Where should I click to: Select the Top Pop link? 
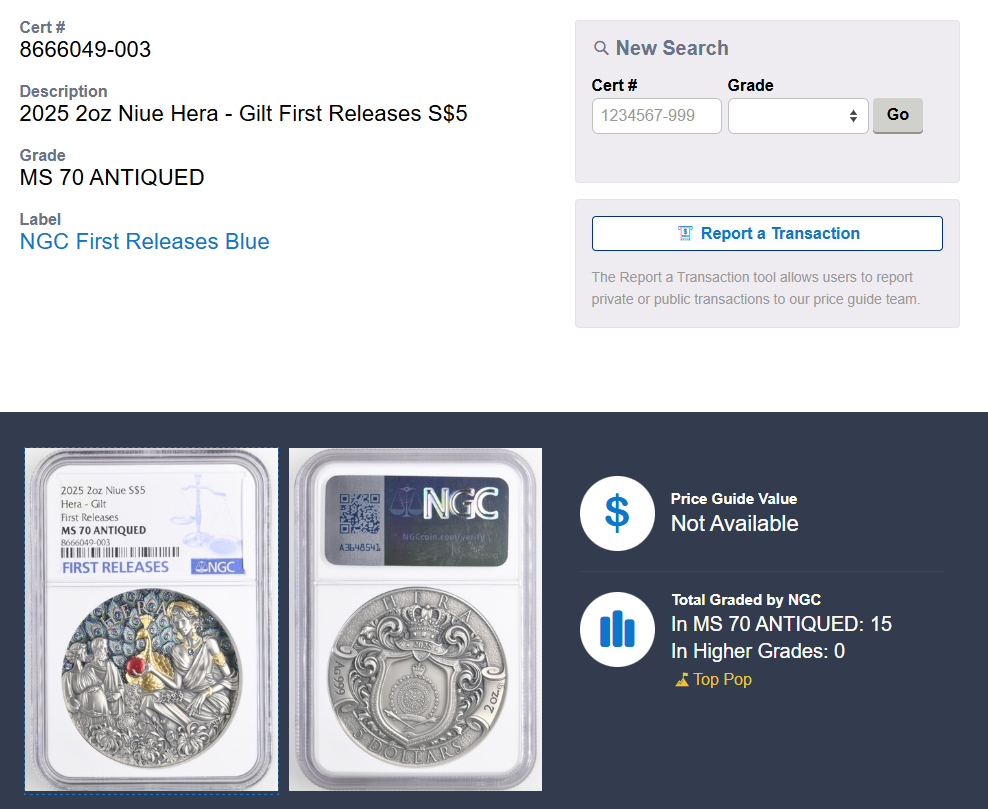722,680
